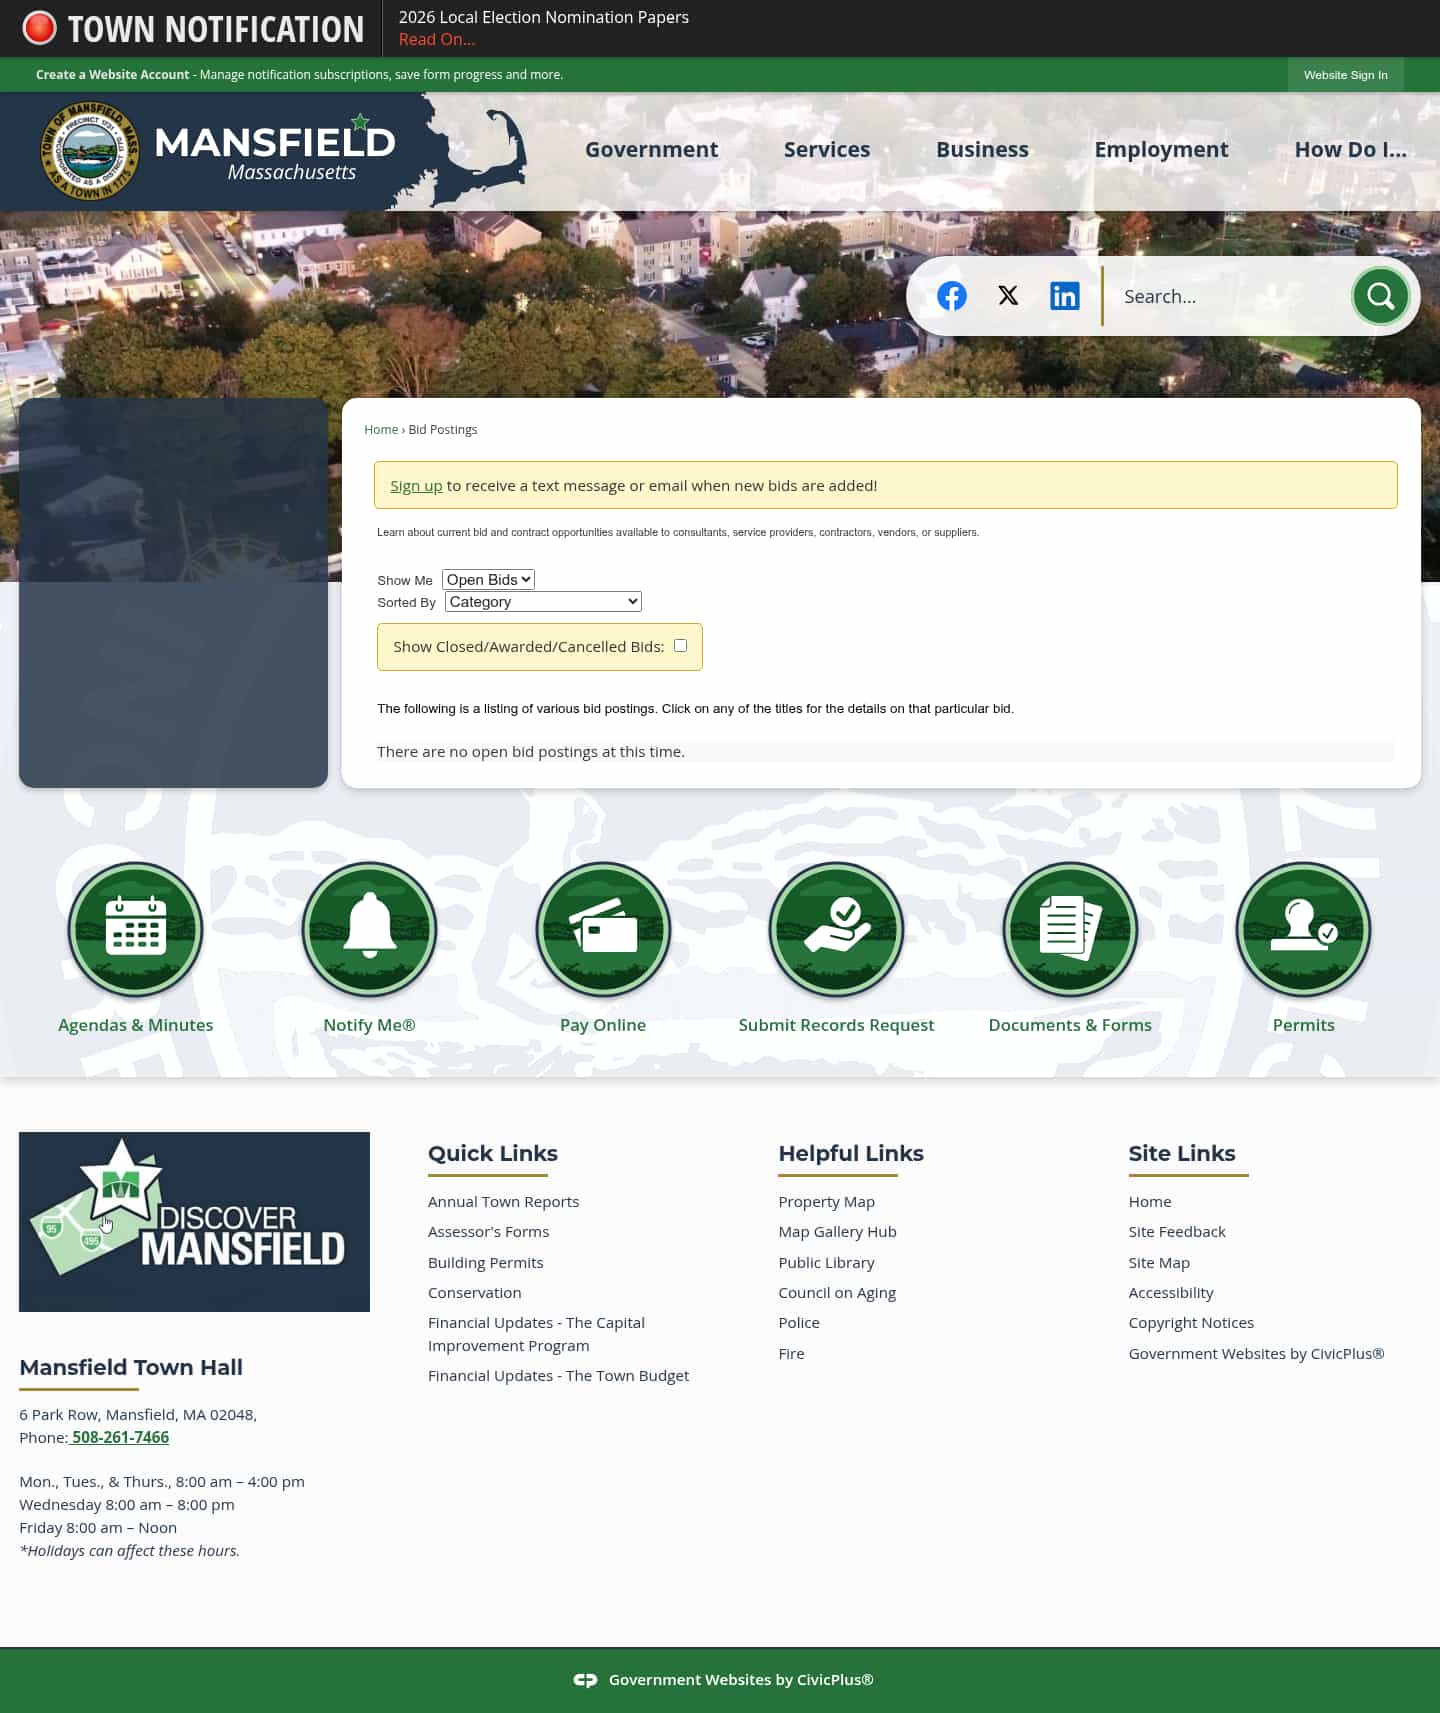Open the Submit Records Request hand icon

(x=836, y=930)
